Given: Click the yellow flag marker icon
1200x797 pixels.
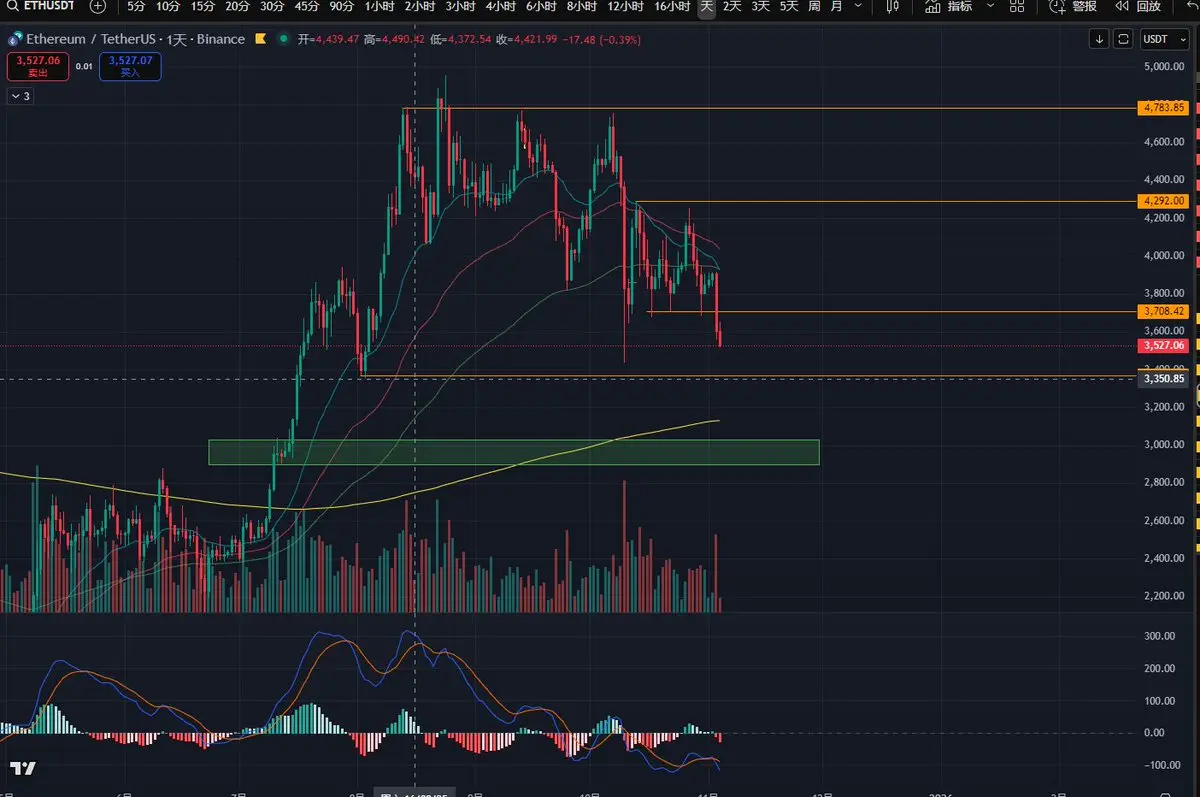Looking at the screenshot, I should [260, 39].
